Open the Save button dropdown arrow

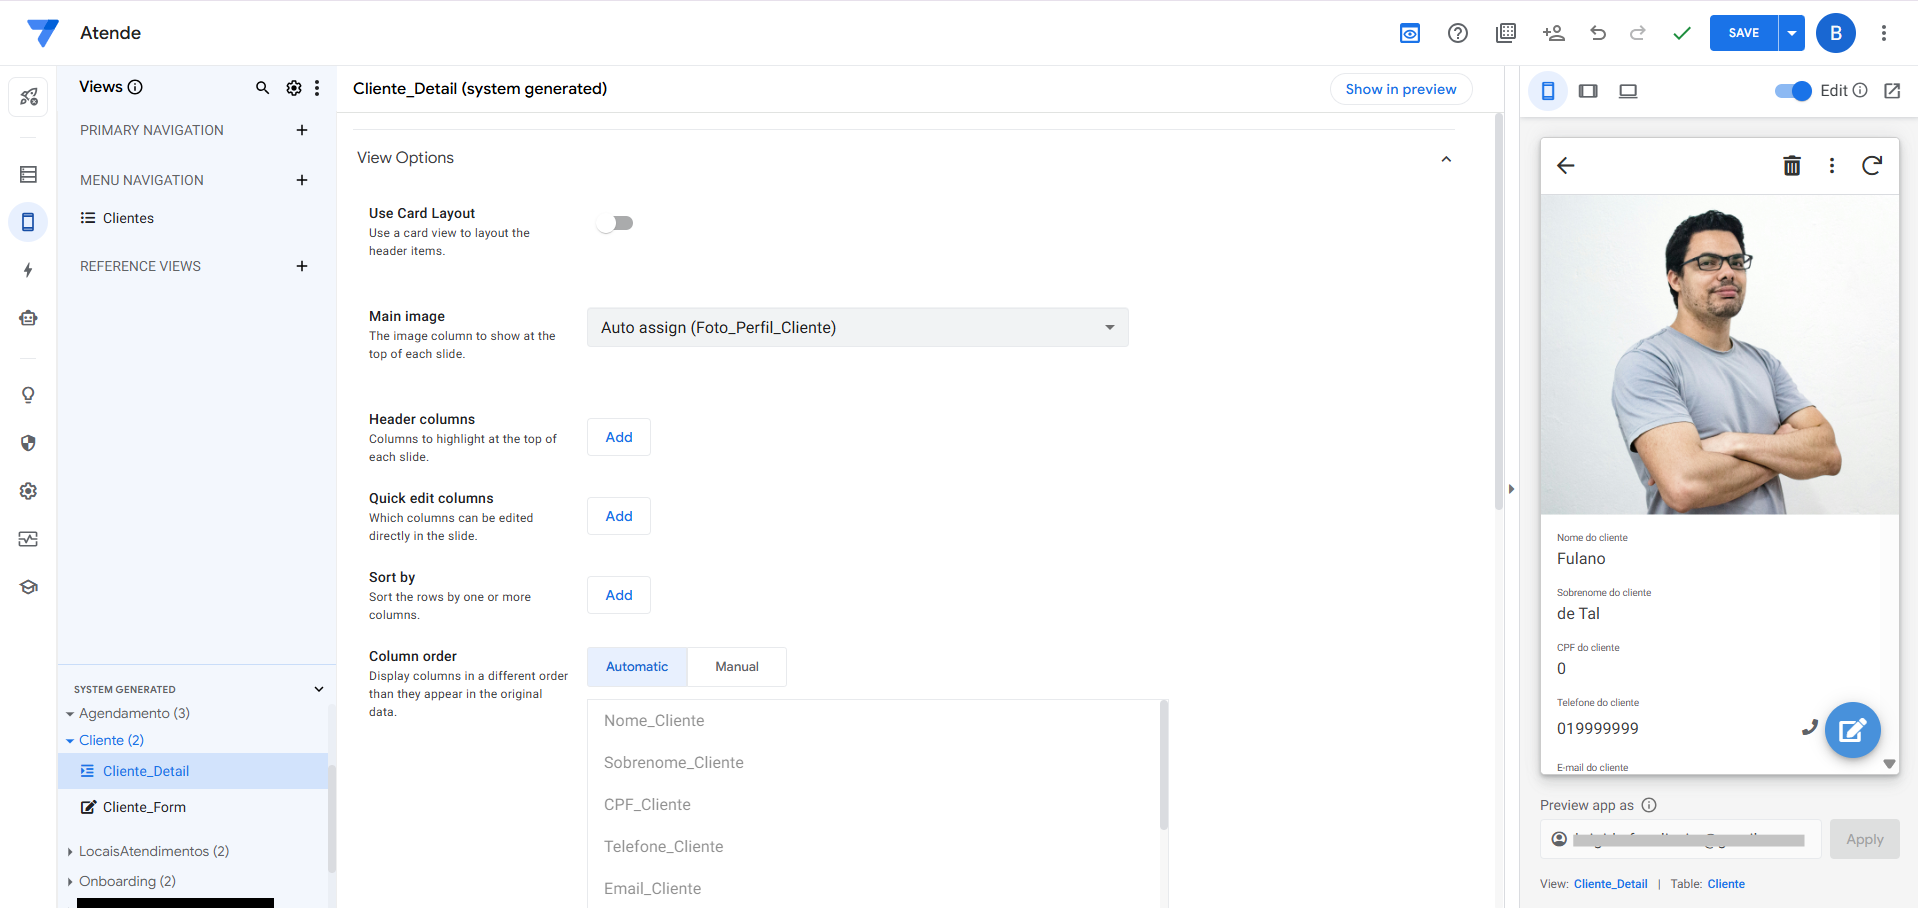[x=1791, y=33]
